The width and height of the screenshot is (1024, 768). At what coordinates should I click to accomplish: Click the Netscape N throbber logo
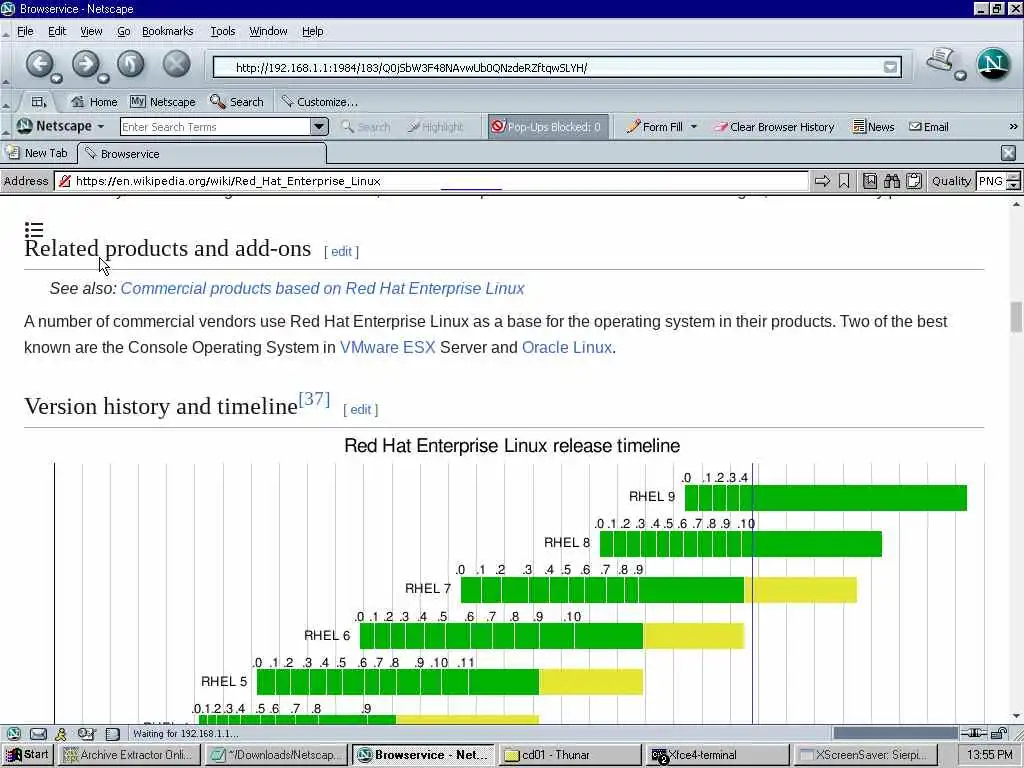993,64
